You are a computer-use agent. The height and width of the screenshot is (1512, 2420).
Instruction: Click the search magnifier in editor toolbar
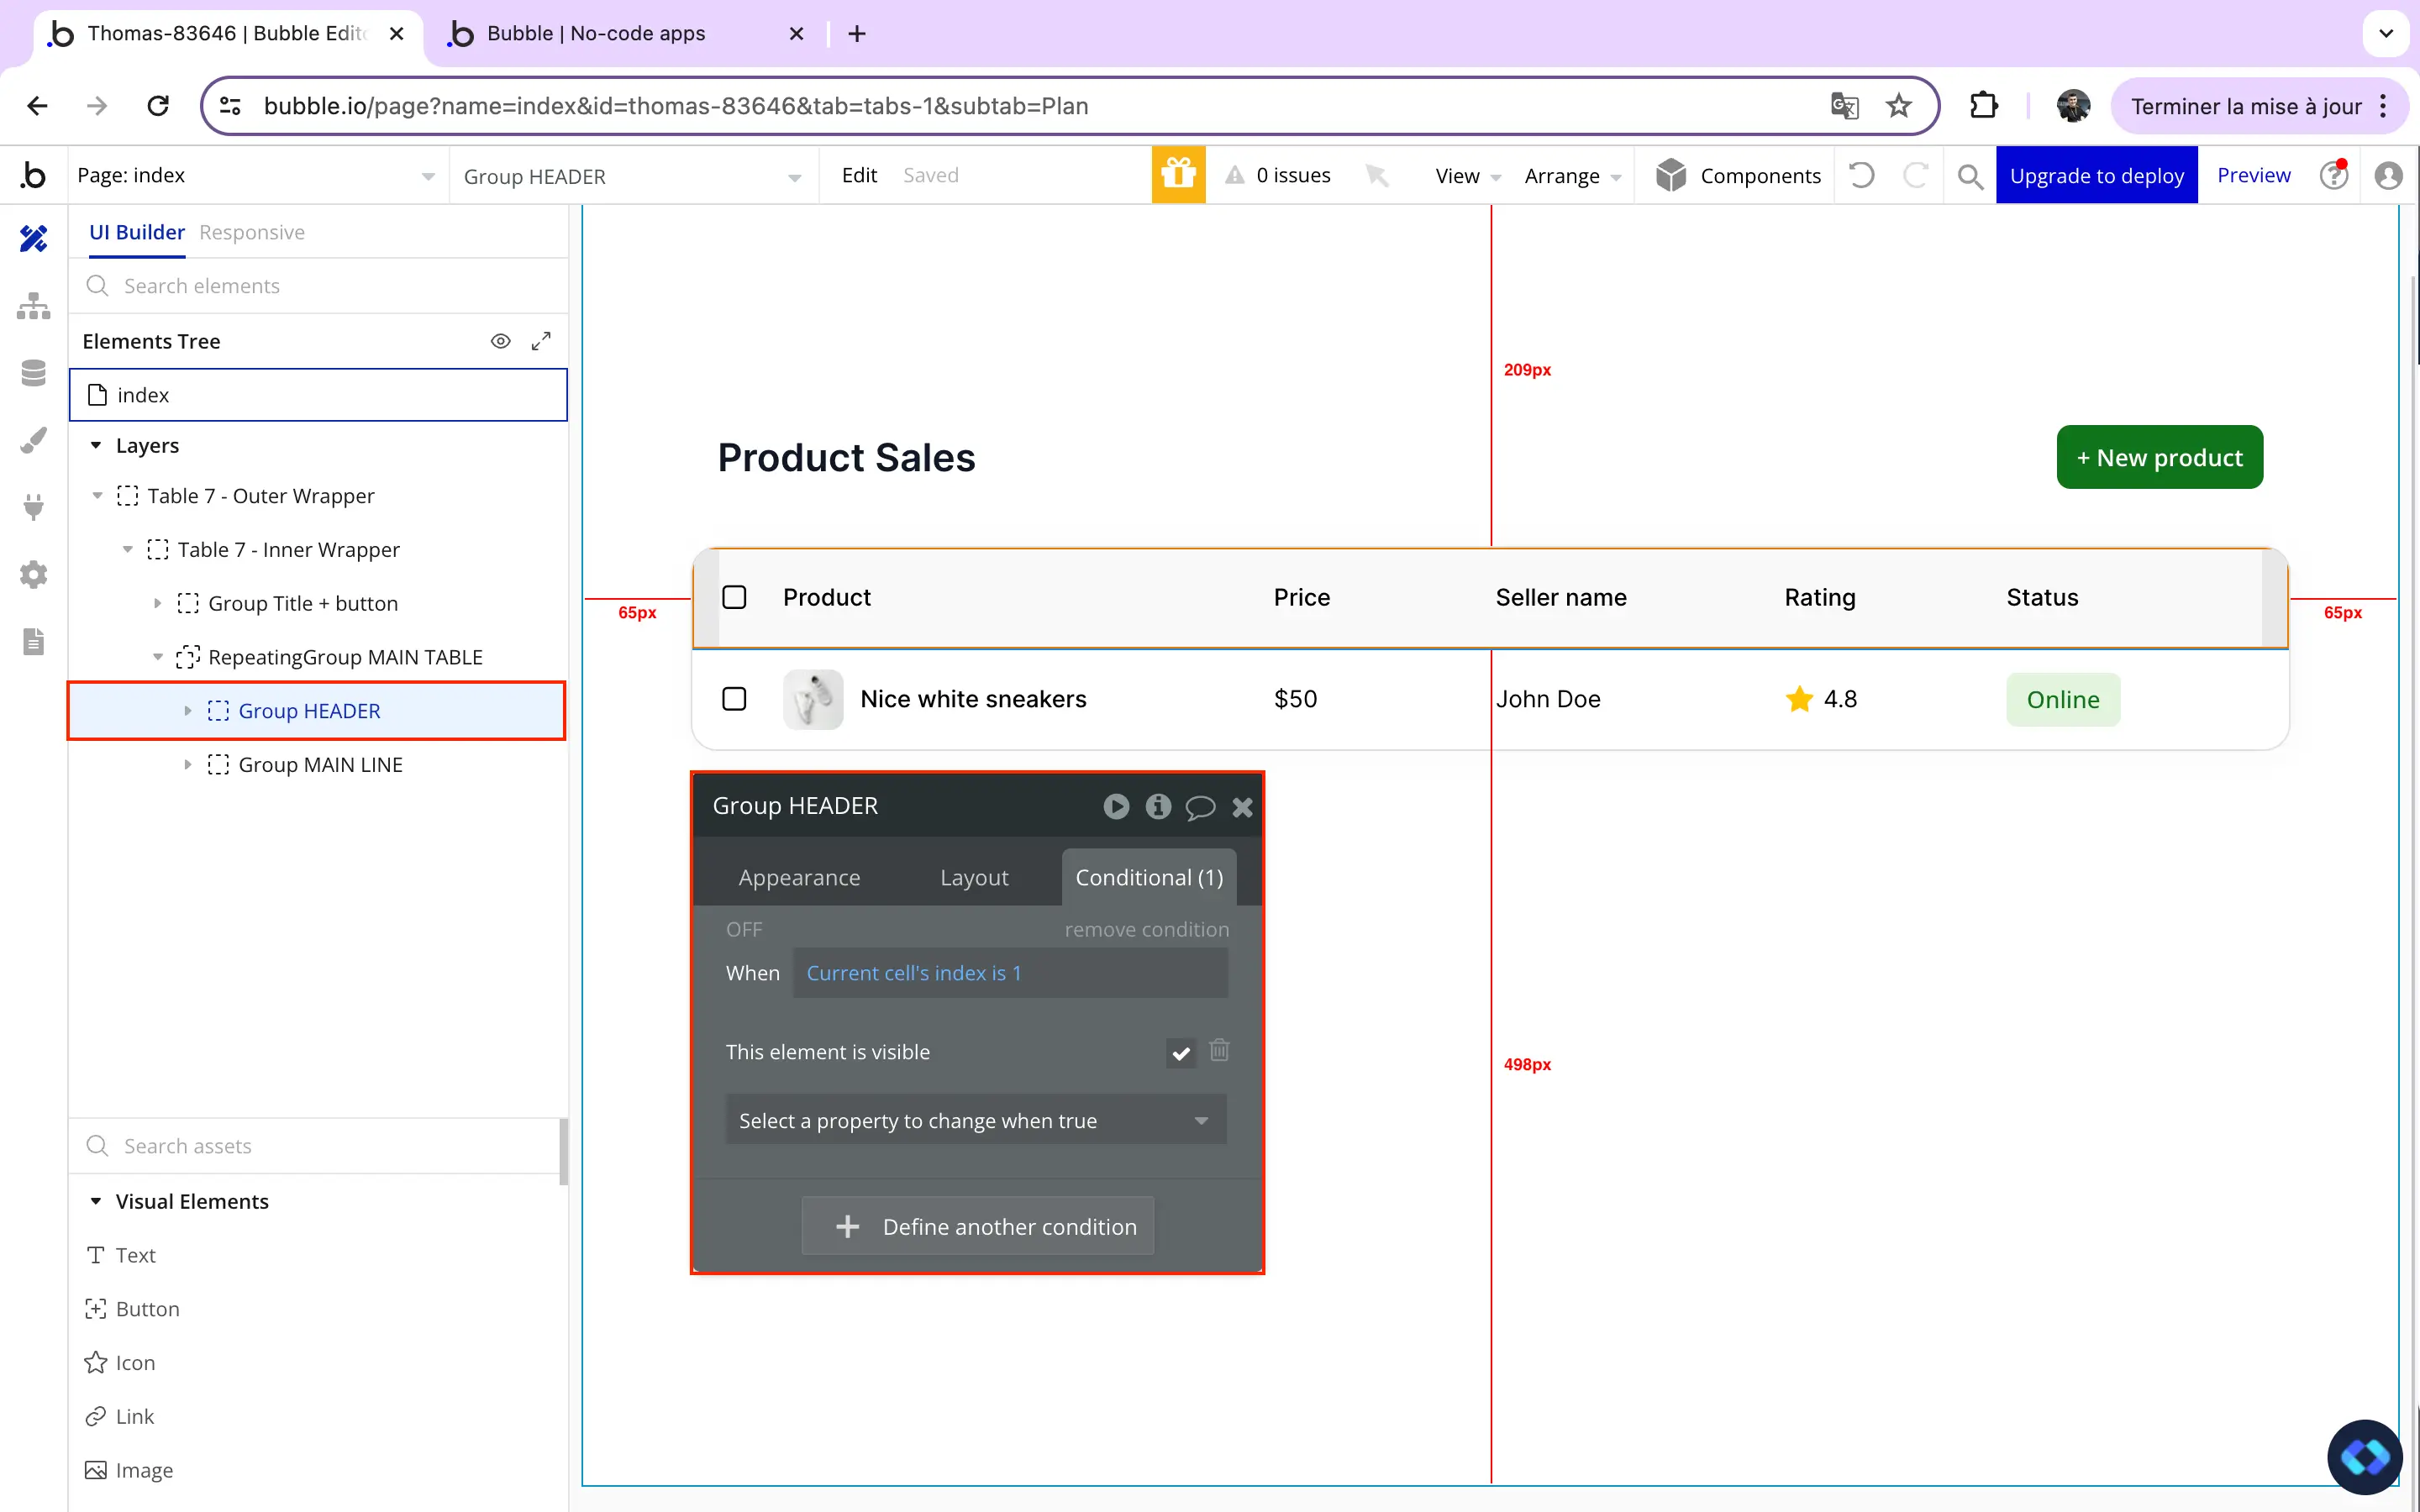[x=1969, y=176]
